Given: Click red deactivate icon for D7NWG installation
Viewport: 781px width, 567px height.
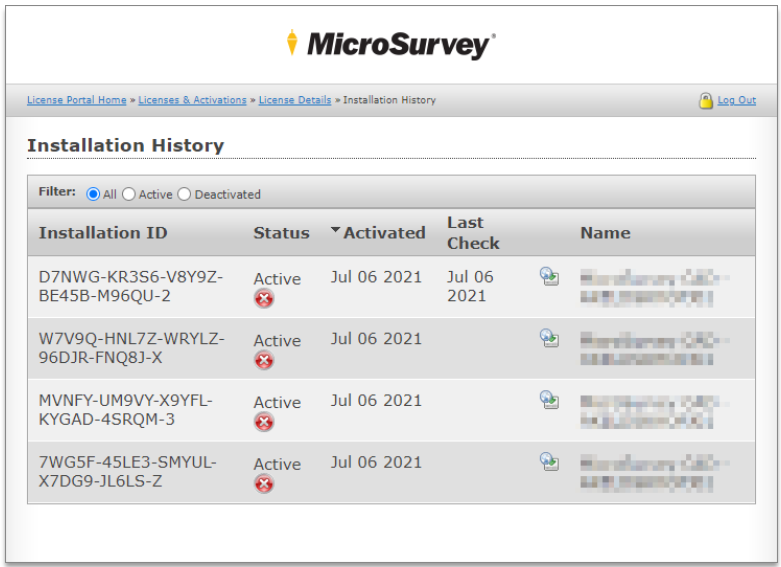Looking at the screenshot, I should 264,299.
